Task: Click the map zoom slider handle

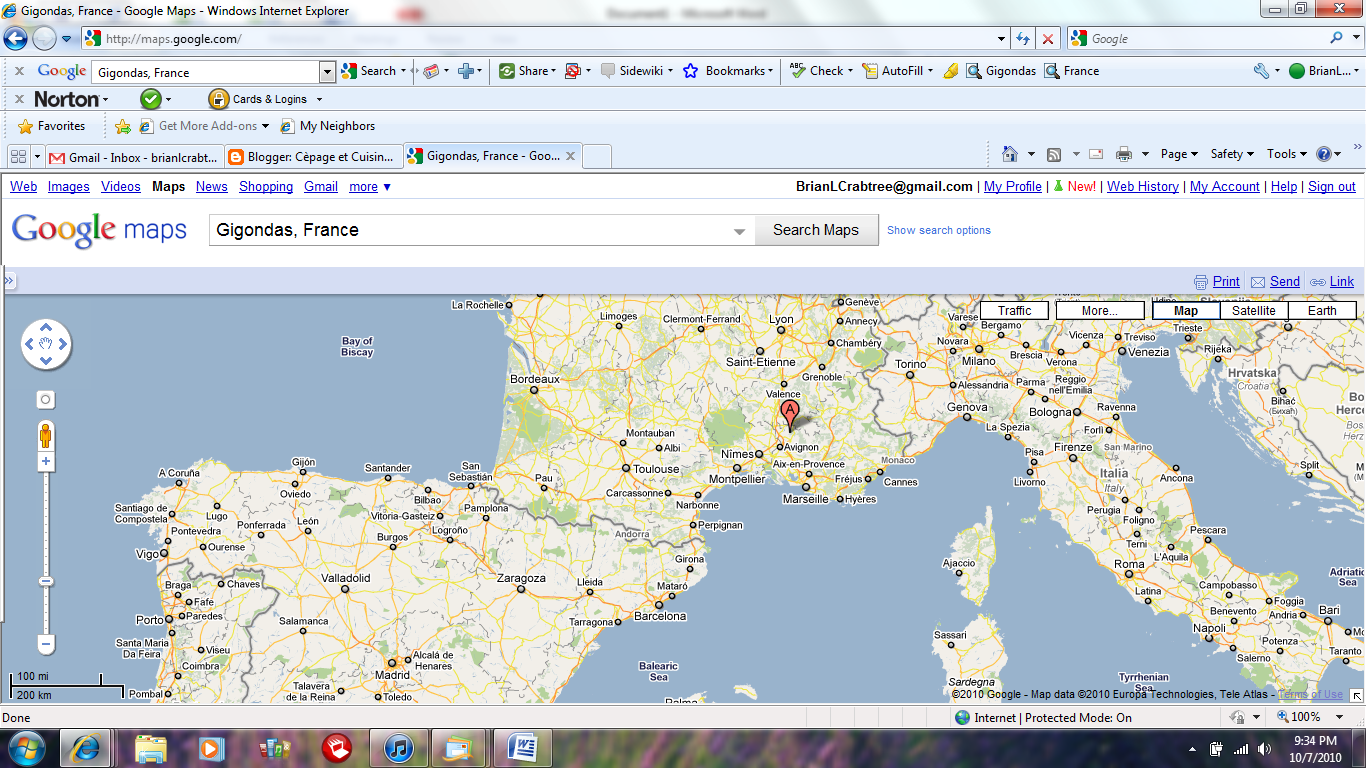Action: pyautogui.click(x=45, y=582)
